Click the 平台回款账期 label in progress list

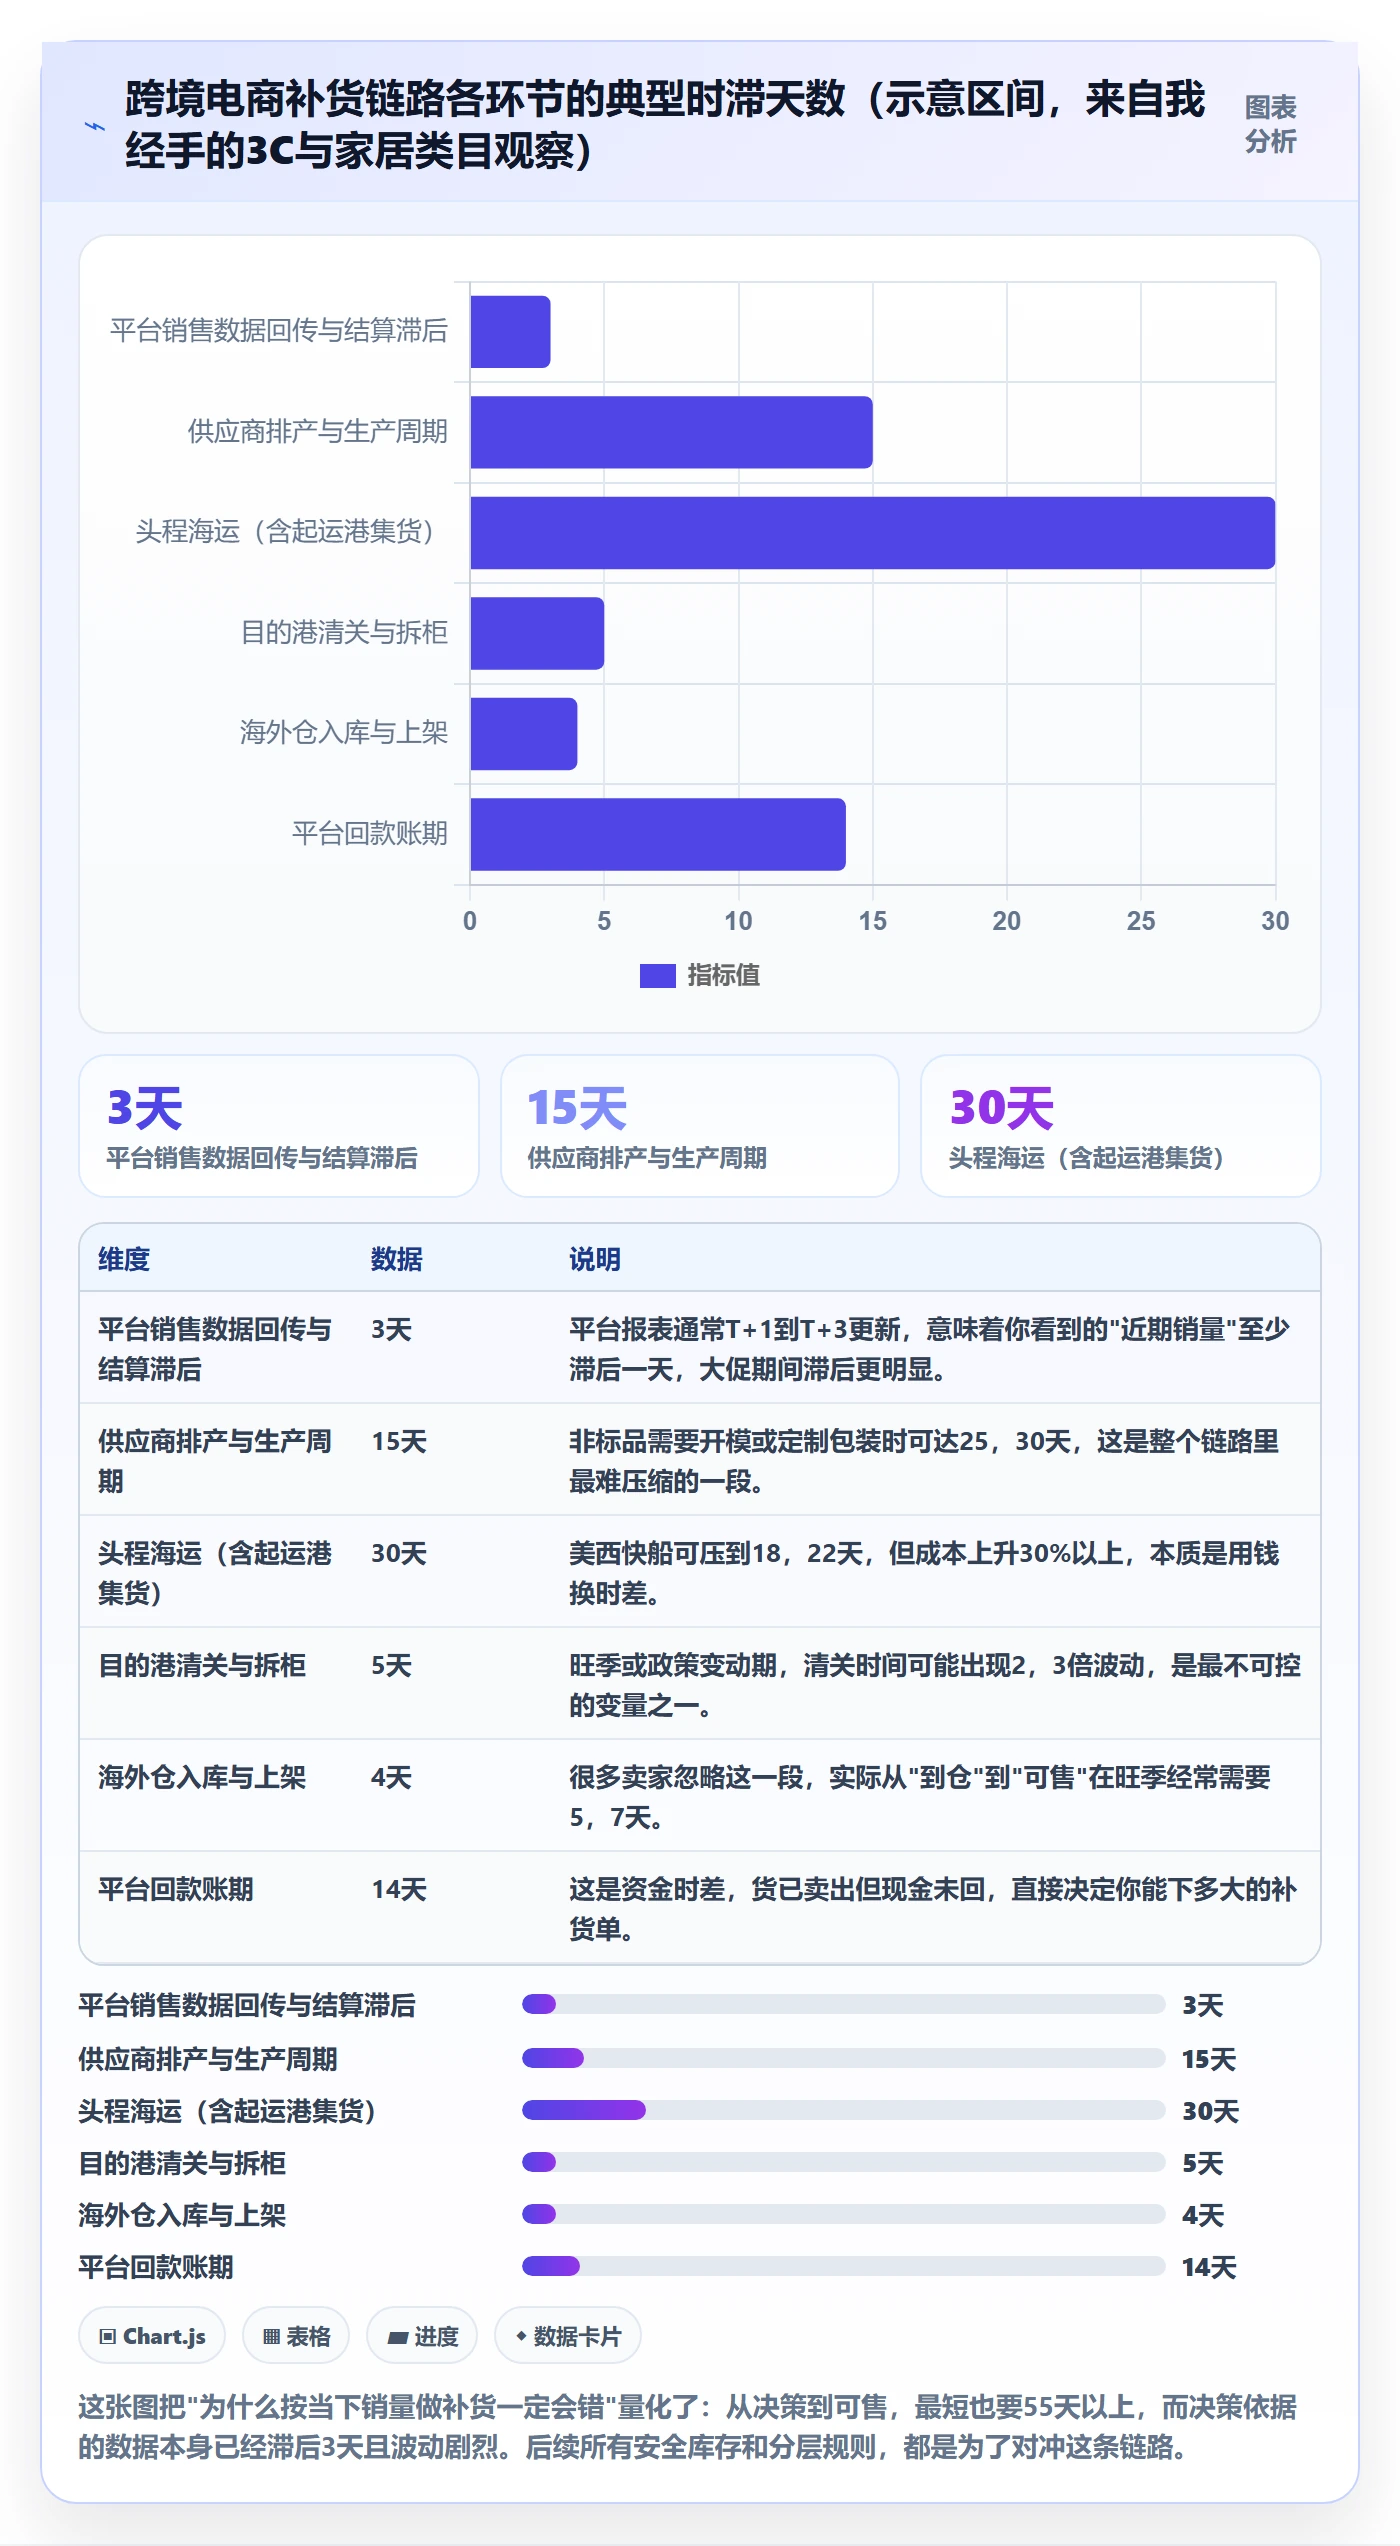156,2267
